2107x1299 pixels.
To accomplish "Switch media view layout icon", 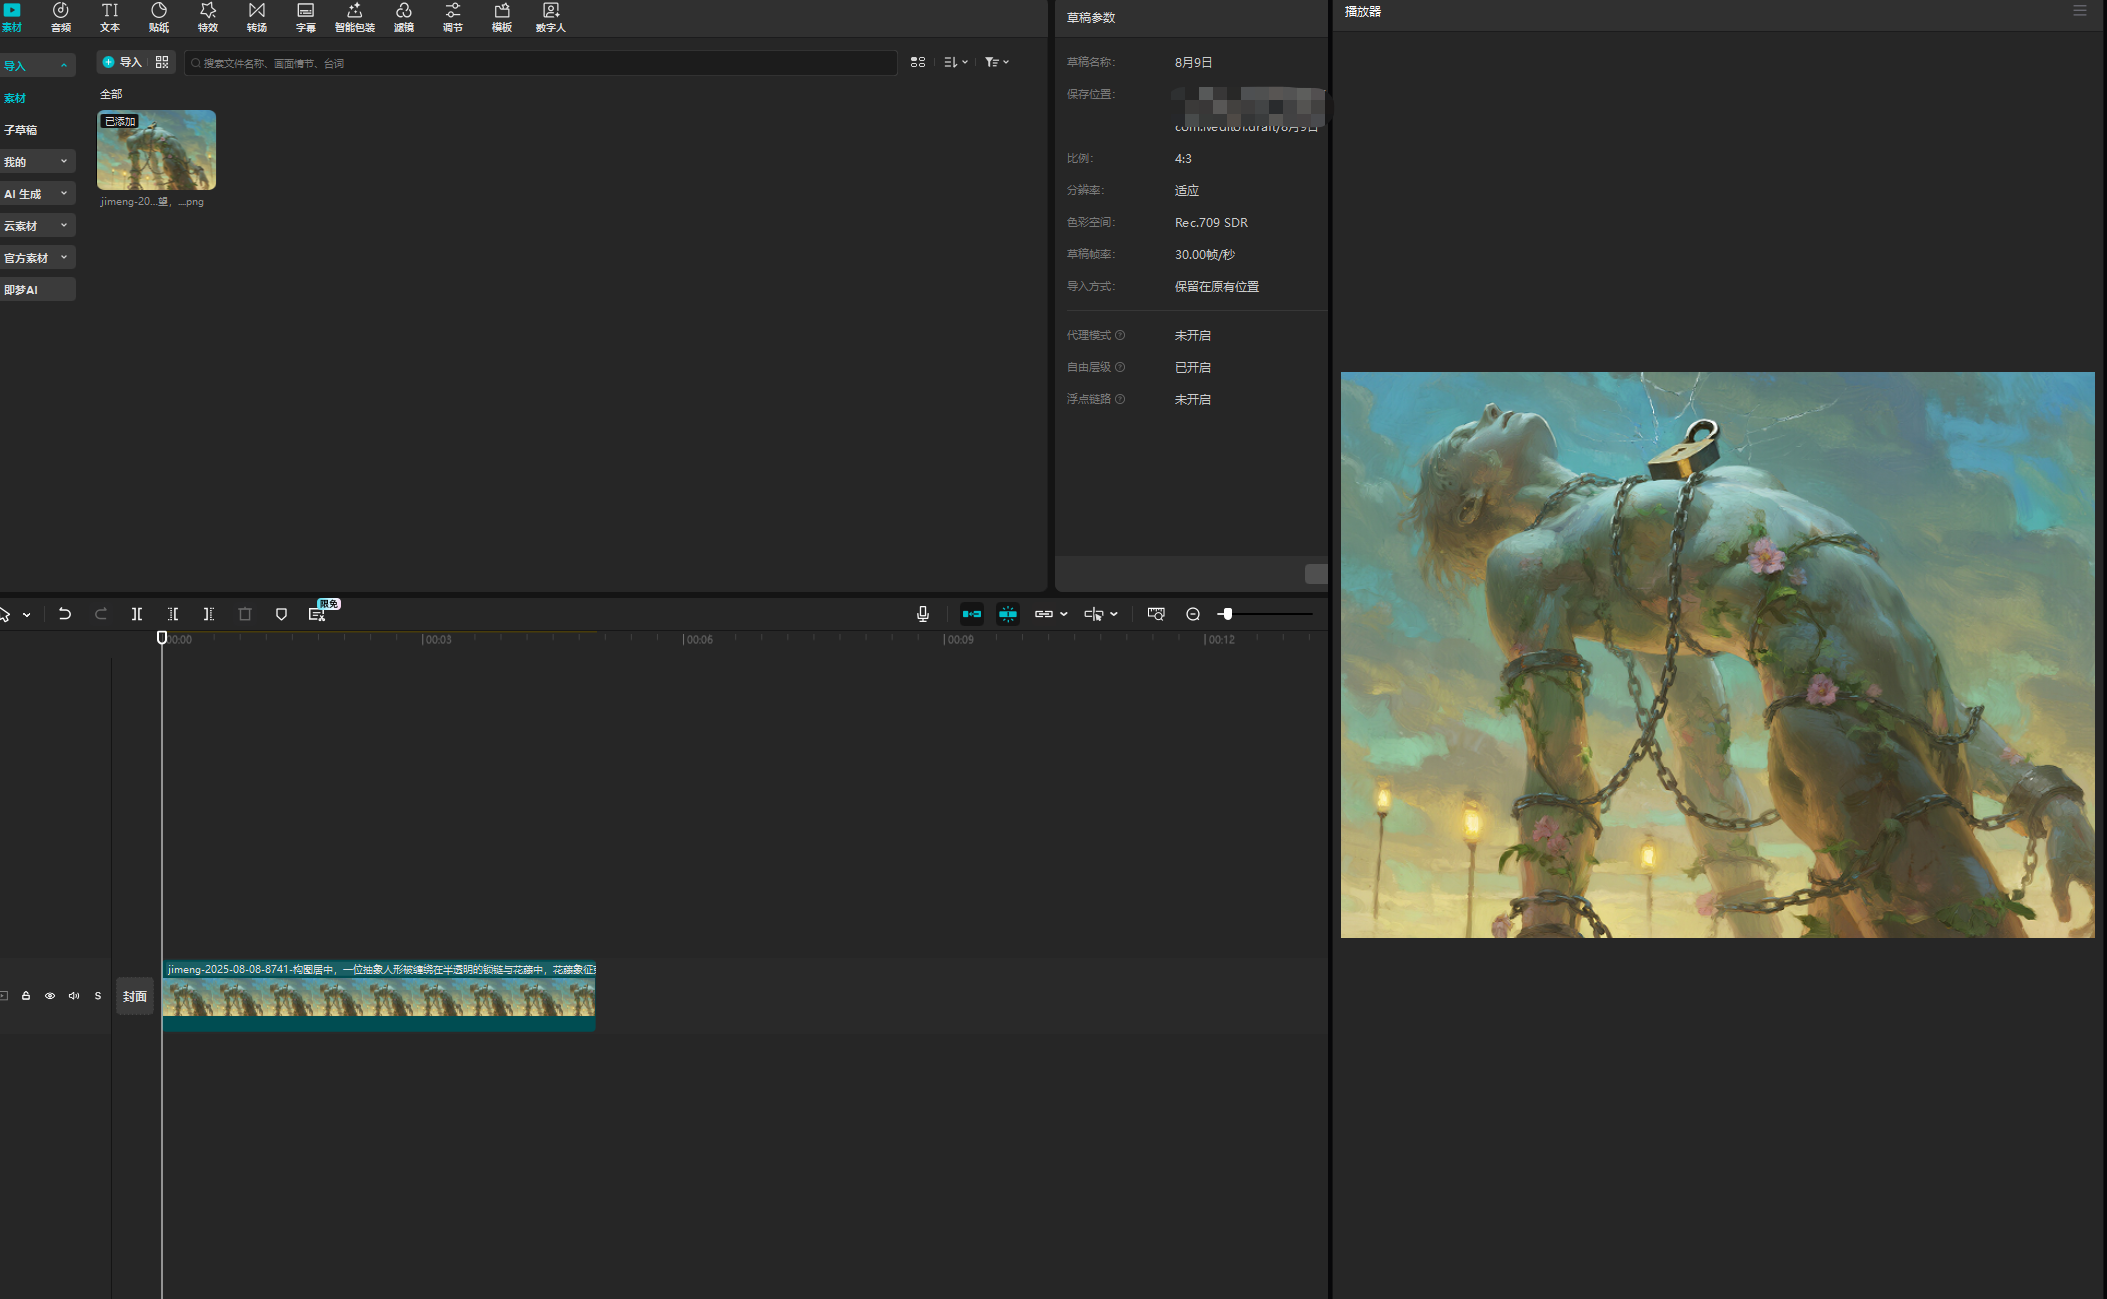I will pyautogui.click(x=918, y=62).
